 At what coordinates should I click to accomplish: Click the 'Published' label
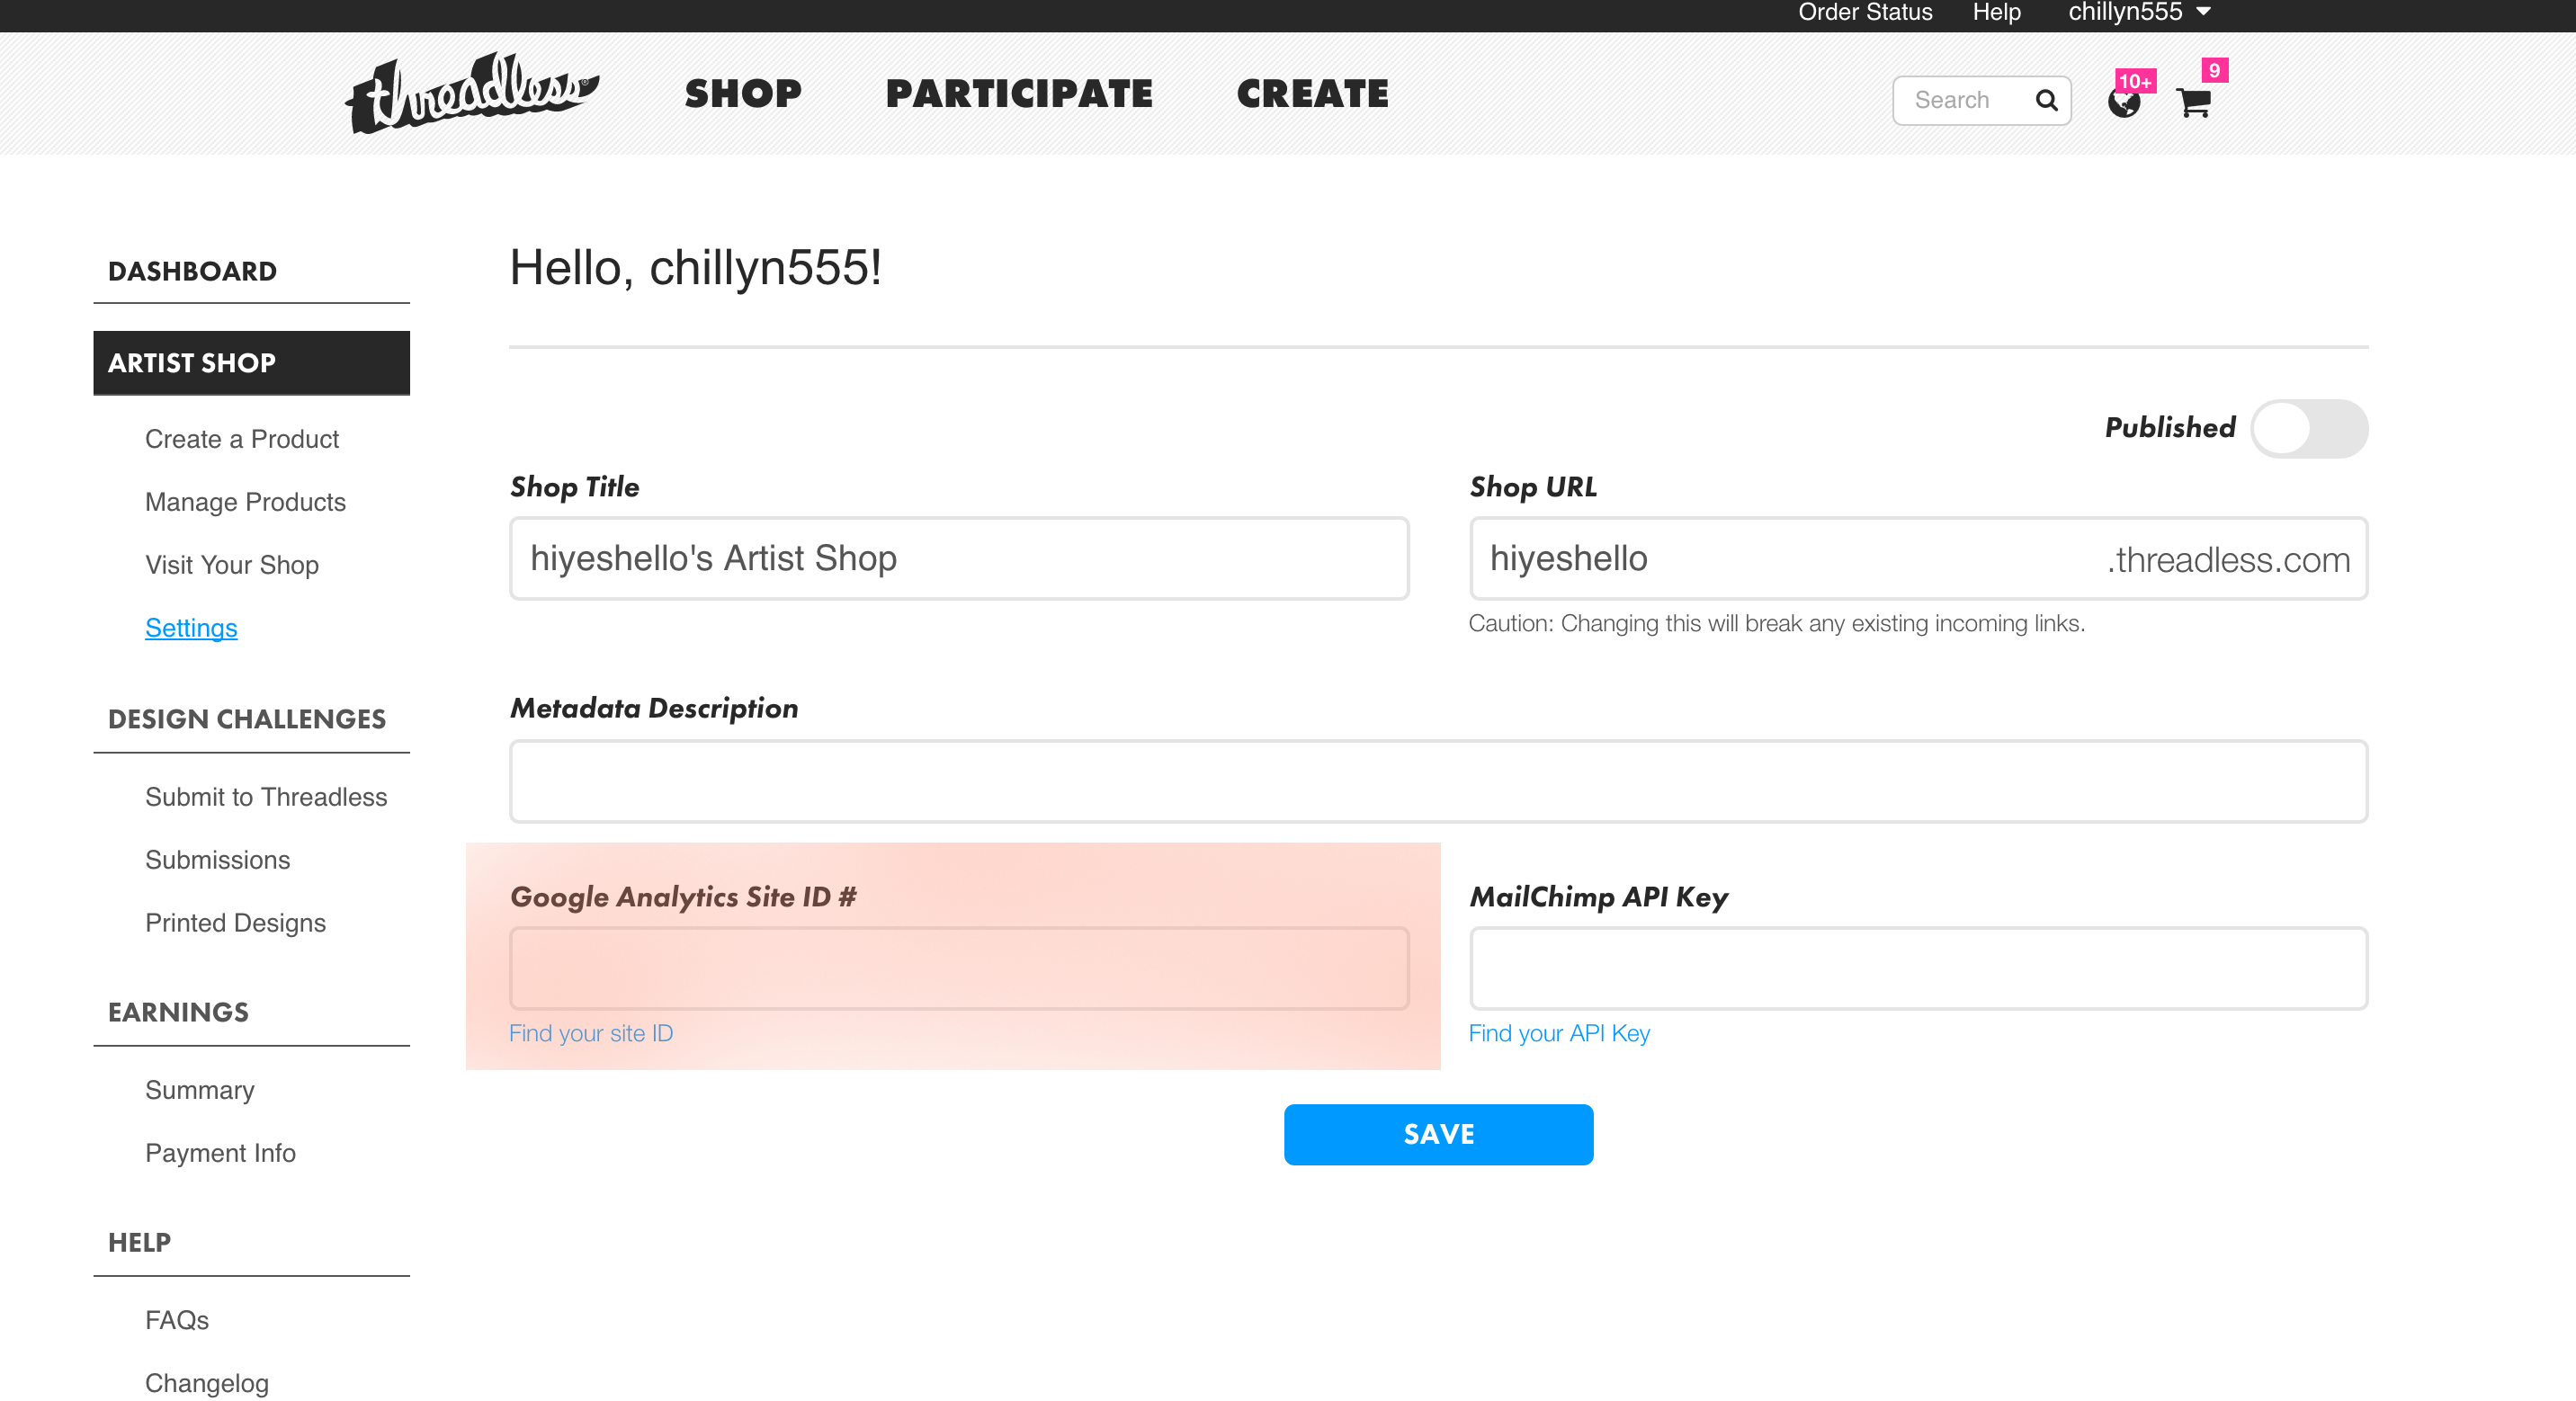pos(2169,428)
